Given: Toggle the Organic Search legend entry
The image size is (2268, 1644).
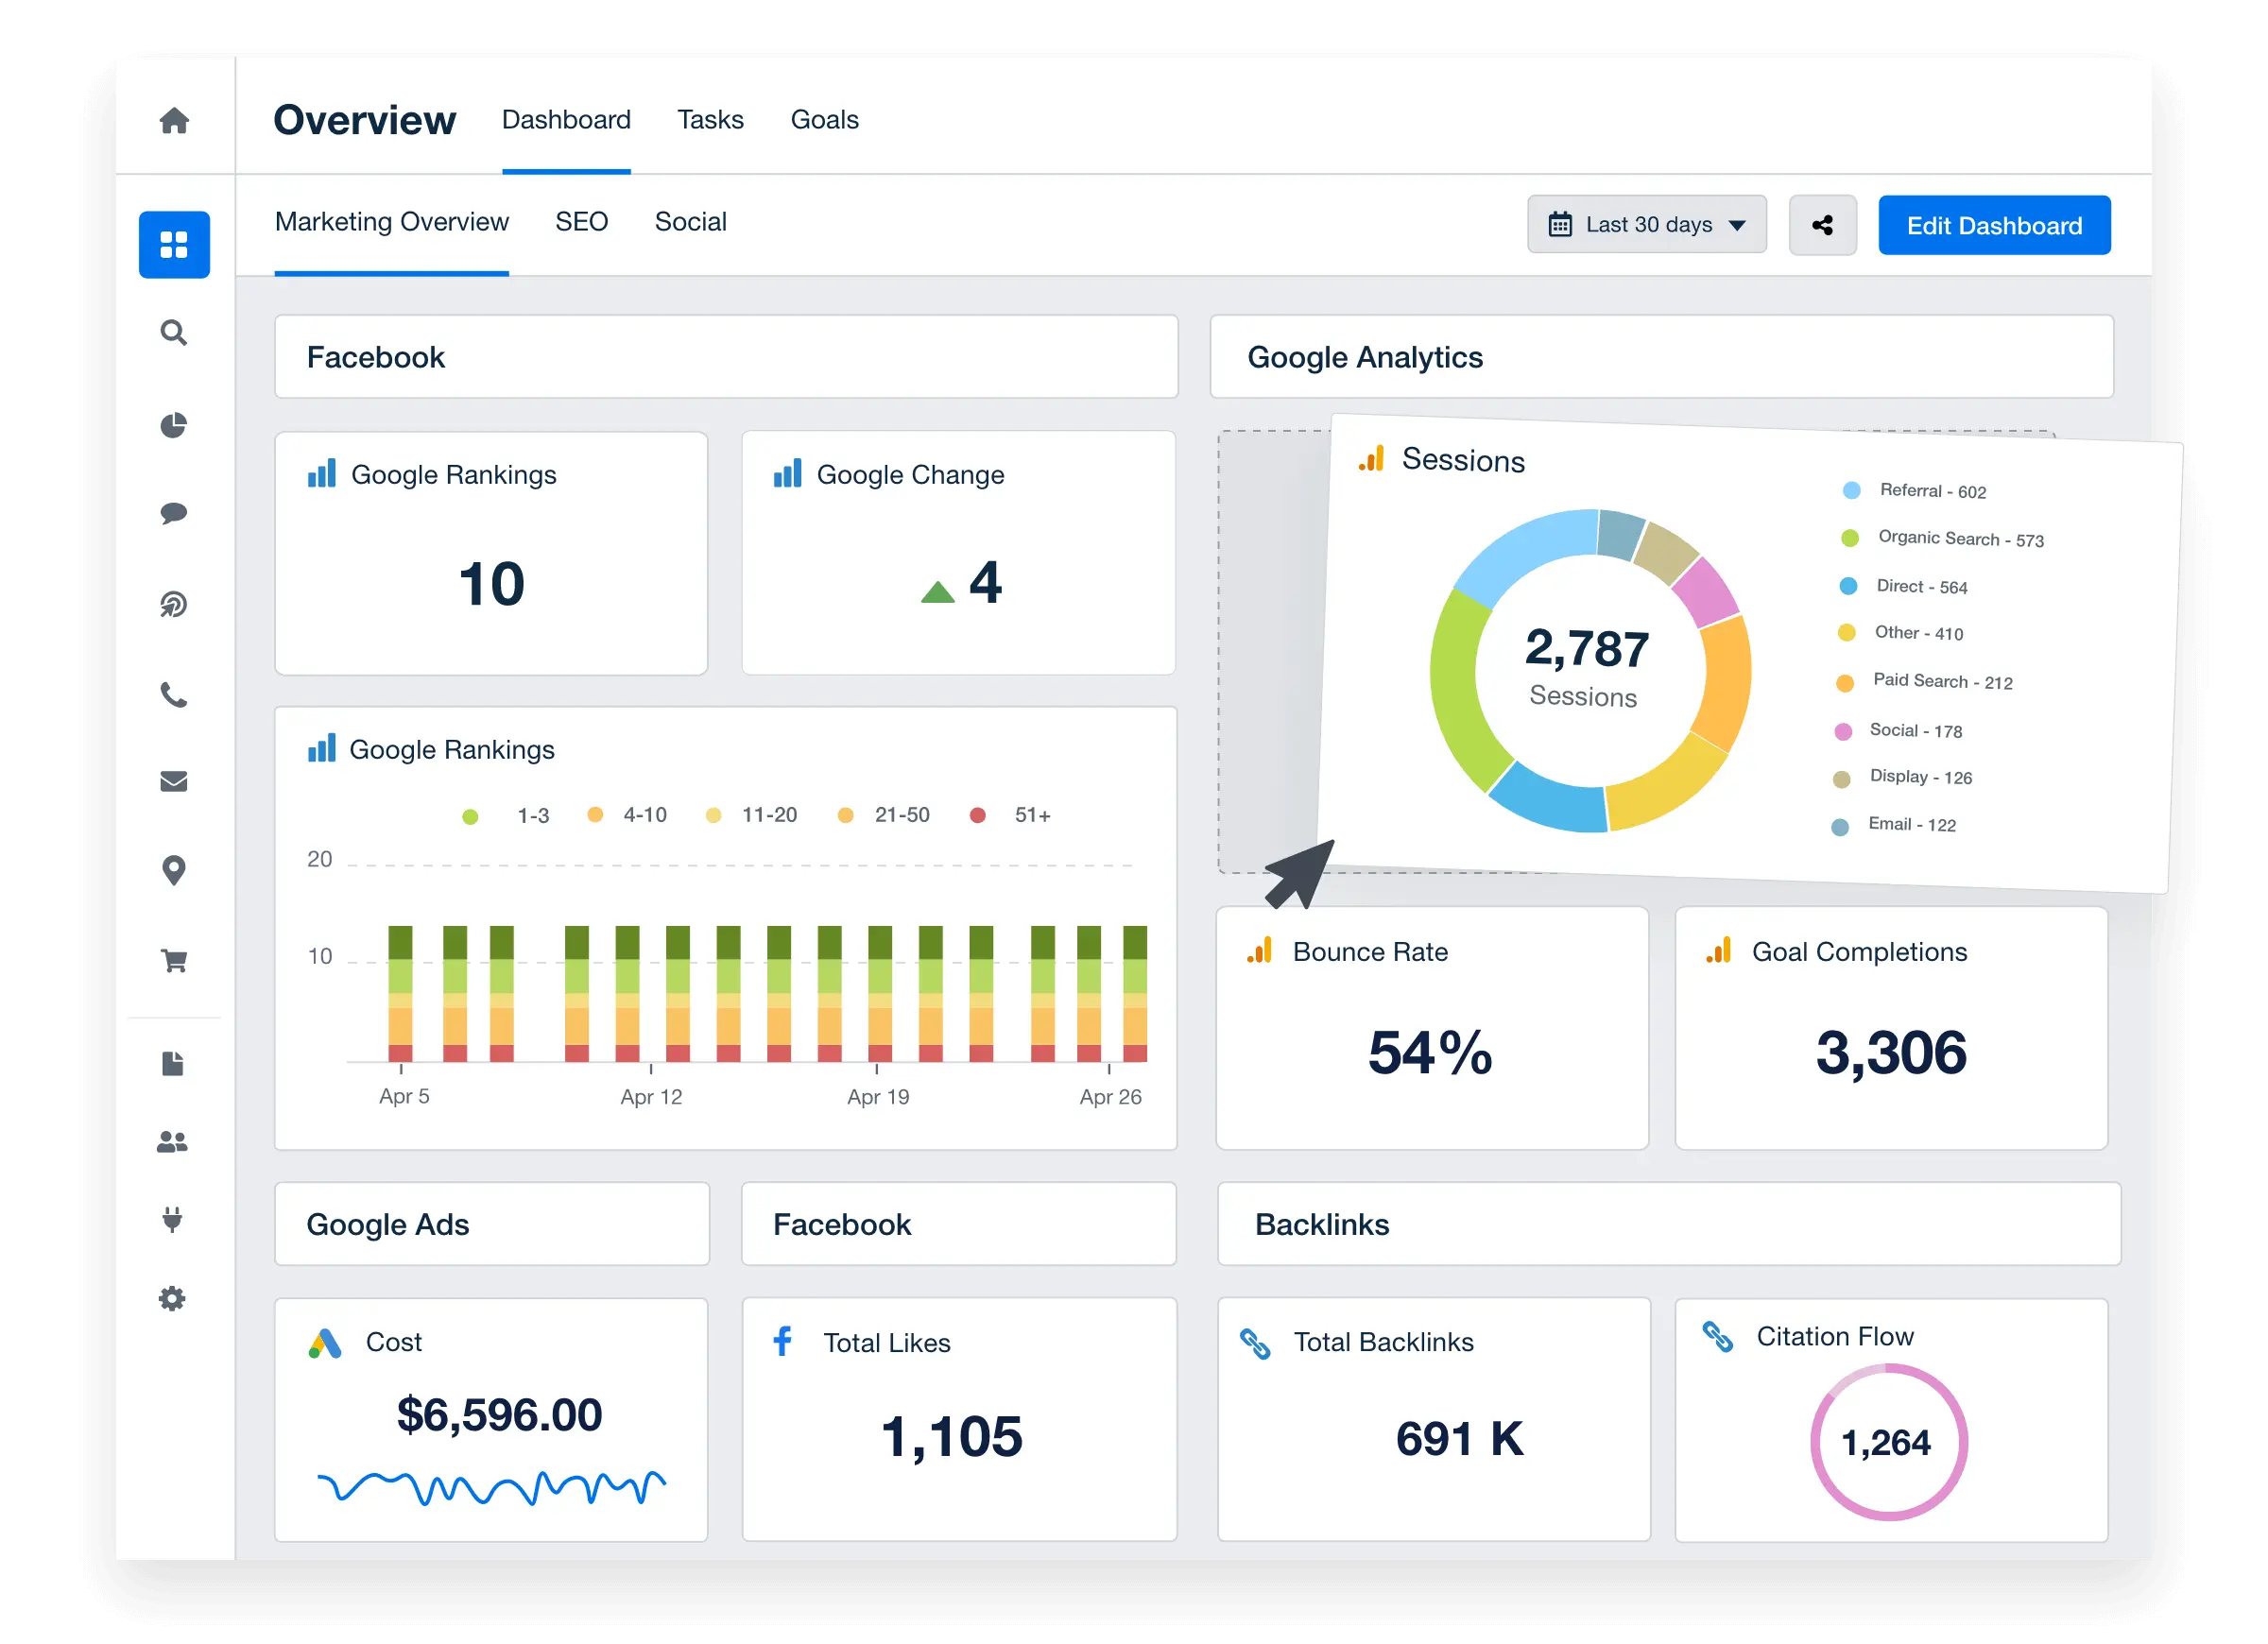Looking at the screenshot, I should point(1944,538).
